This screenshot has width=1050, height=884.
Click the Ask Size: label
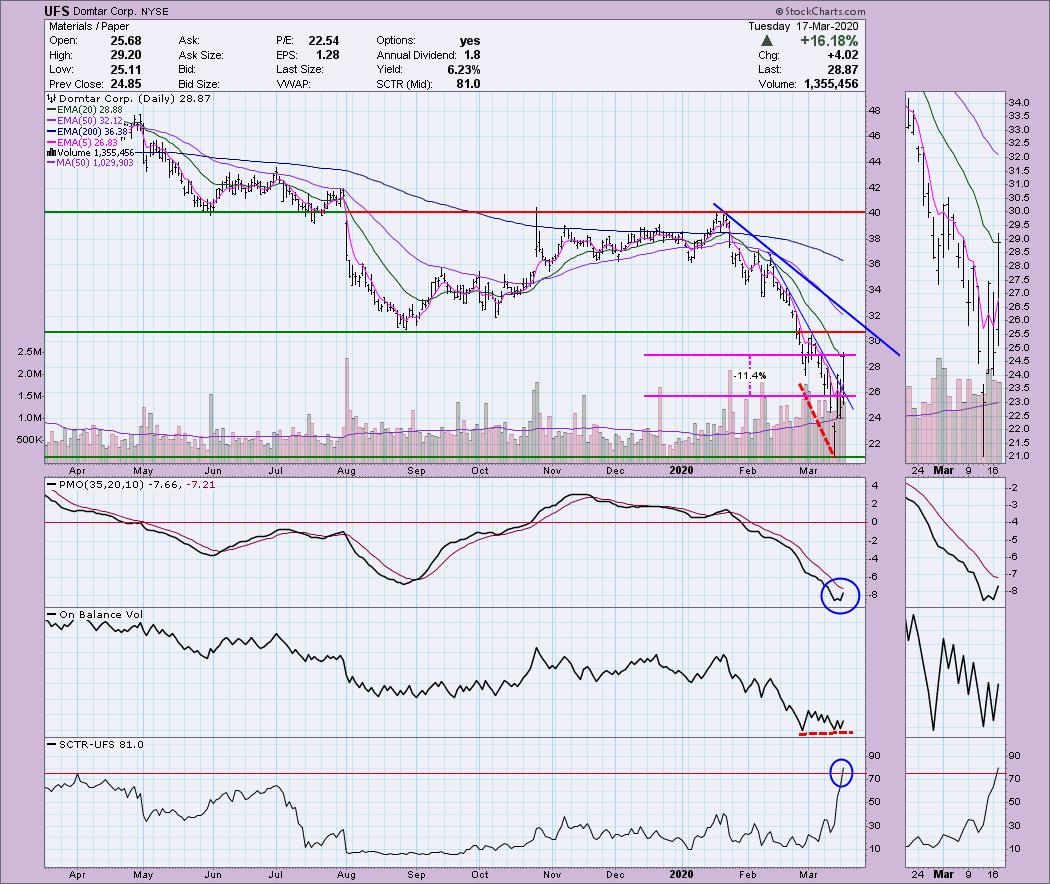tap(201, 56)
